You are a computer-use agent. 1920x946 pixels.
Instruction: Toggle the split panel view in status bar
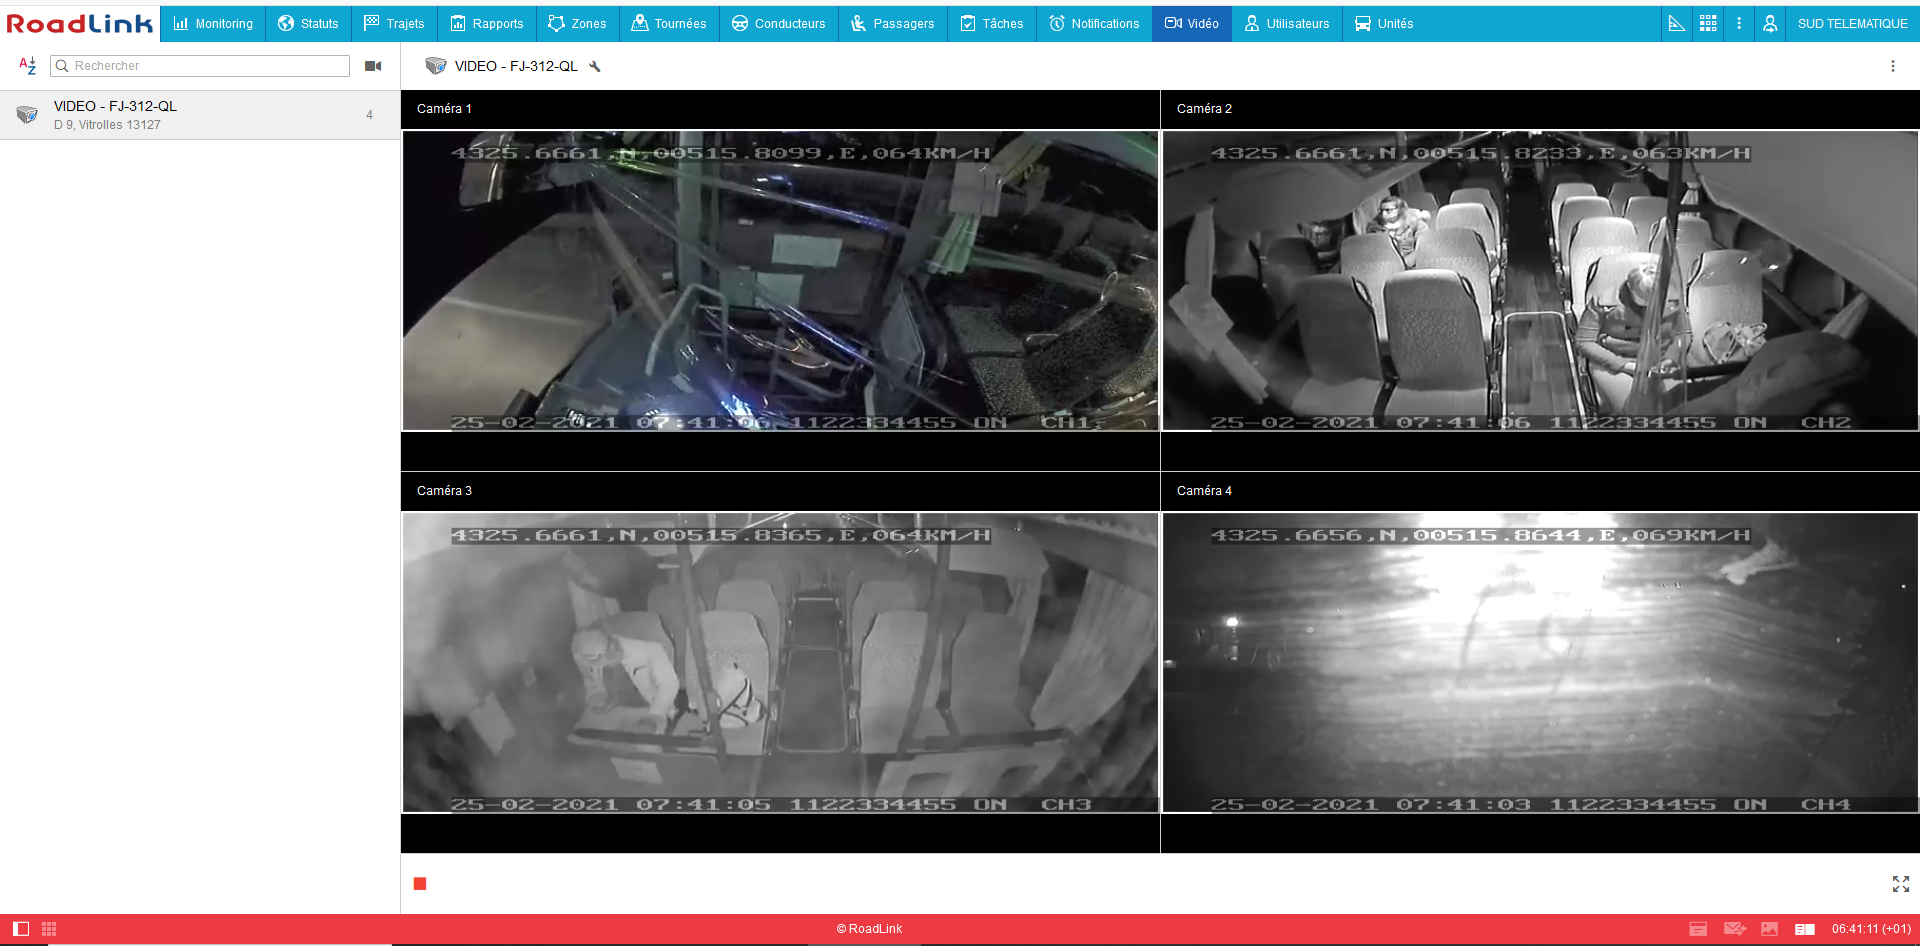tap(1804, 929)
